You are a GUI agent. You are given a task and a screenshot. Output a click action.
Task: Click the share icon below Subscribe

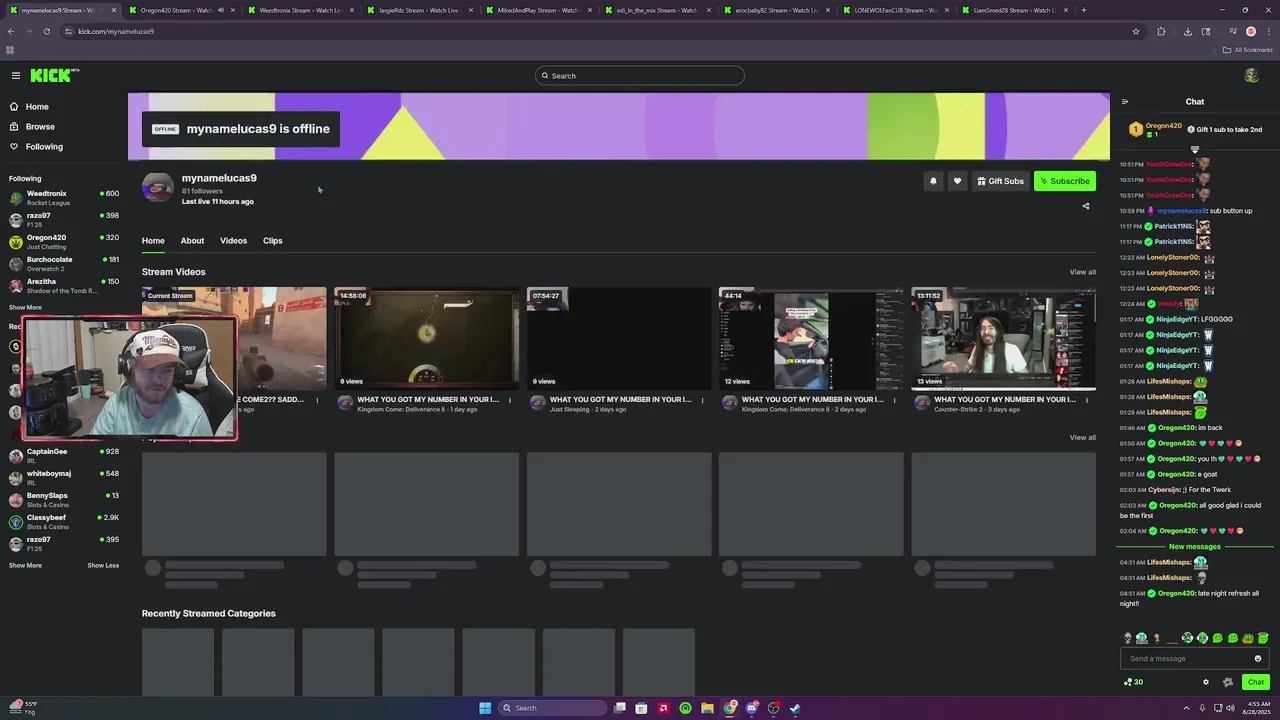(x=1086, y=206)
